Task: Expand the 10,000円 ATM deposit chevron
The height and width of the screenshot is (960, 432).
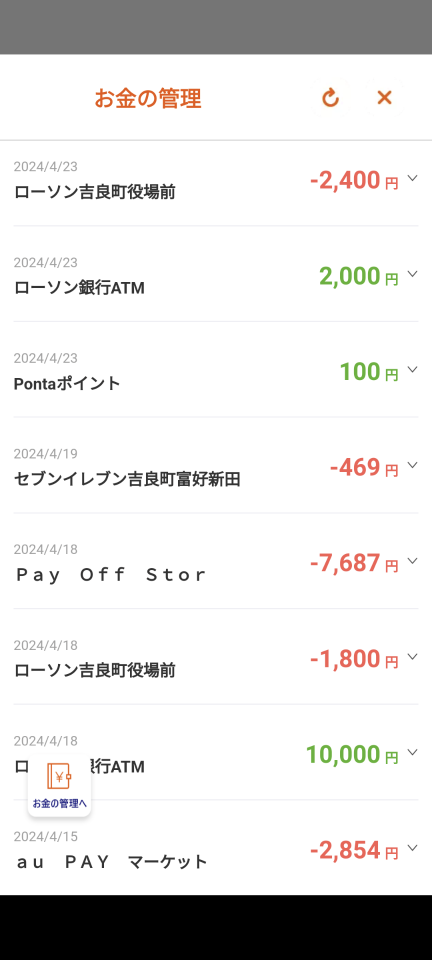Action: (412, 752)
